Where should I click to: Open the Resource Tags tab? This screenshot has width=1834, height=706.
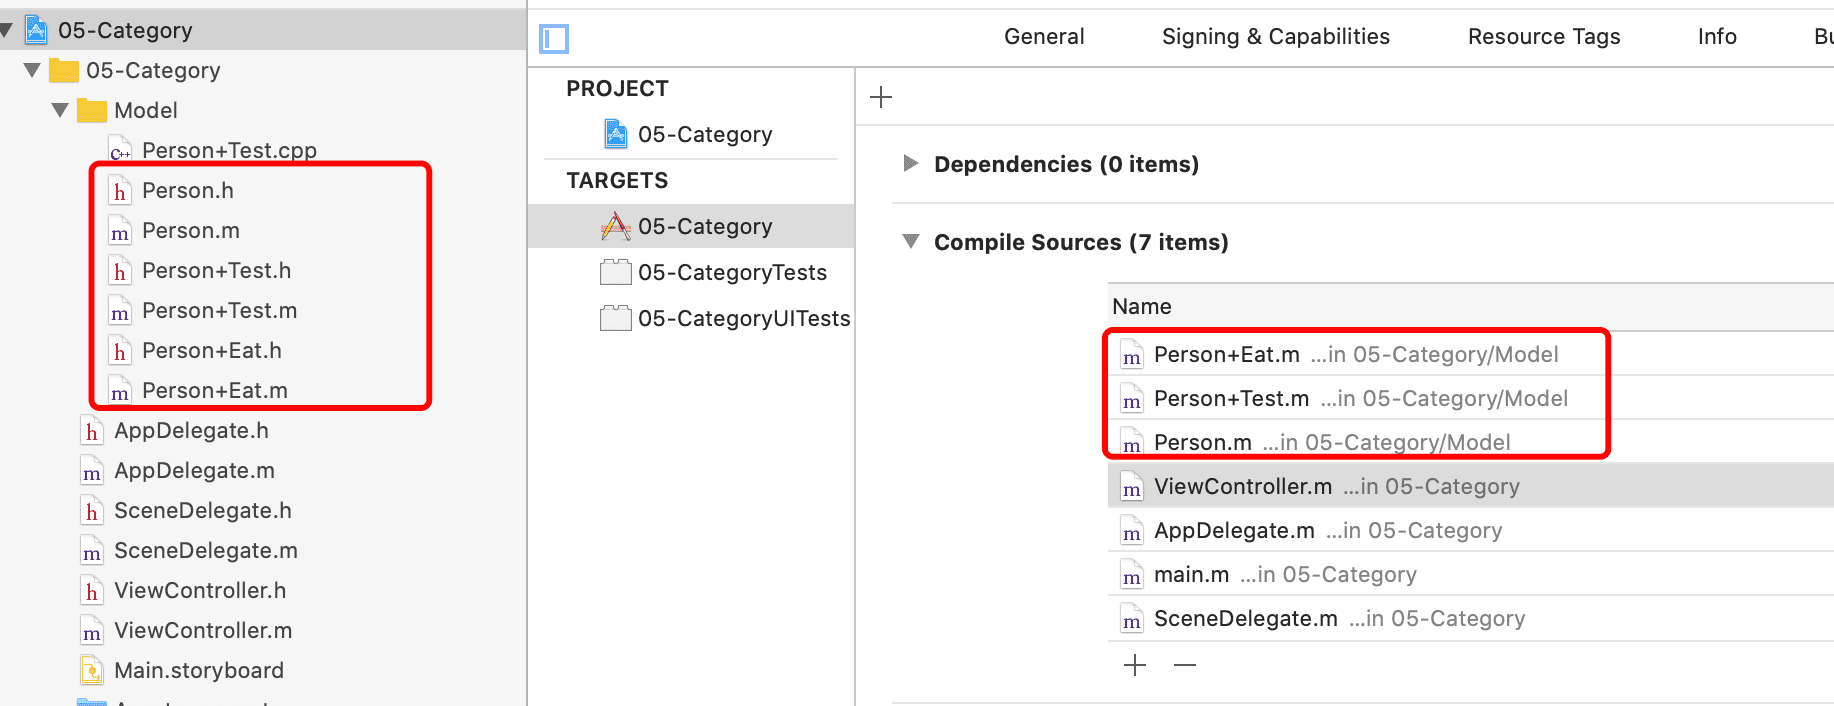tap(1543, 37)
